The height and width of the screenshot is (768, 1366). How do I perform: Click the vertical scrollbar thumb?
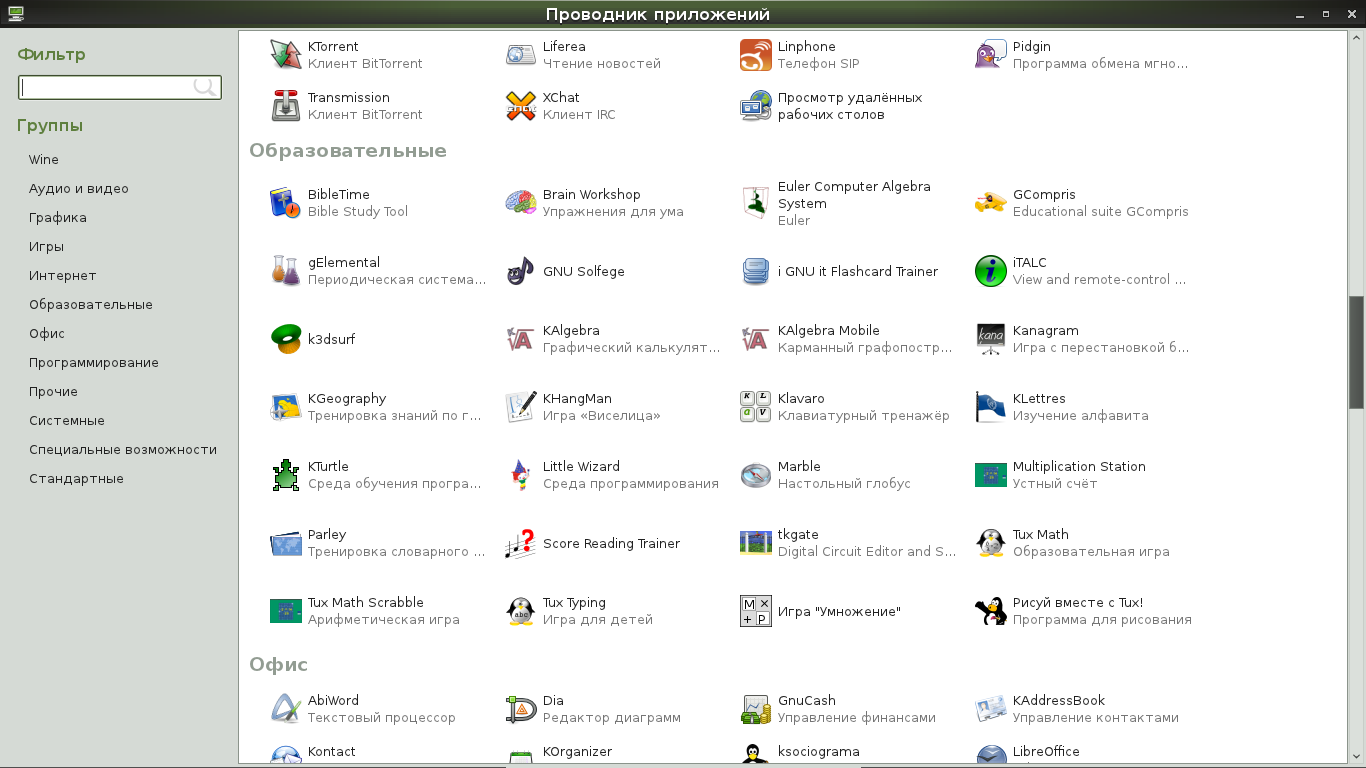coord(1357,352)
